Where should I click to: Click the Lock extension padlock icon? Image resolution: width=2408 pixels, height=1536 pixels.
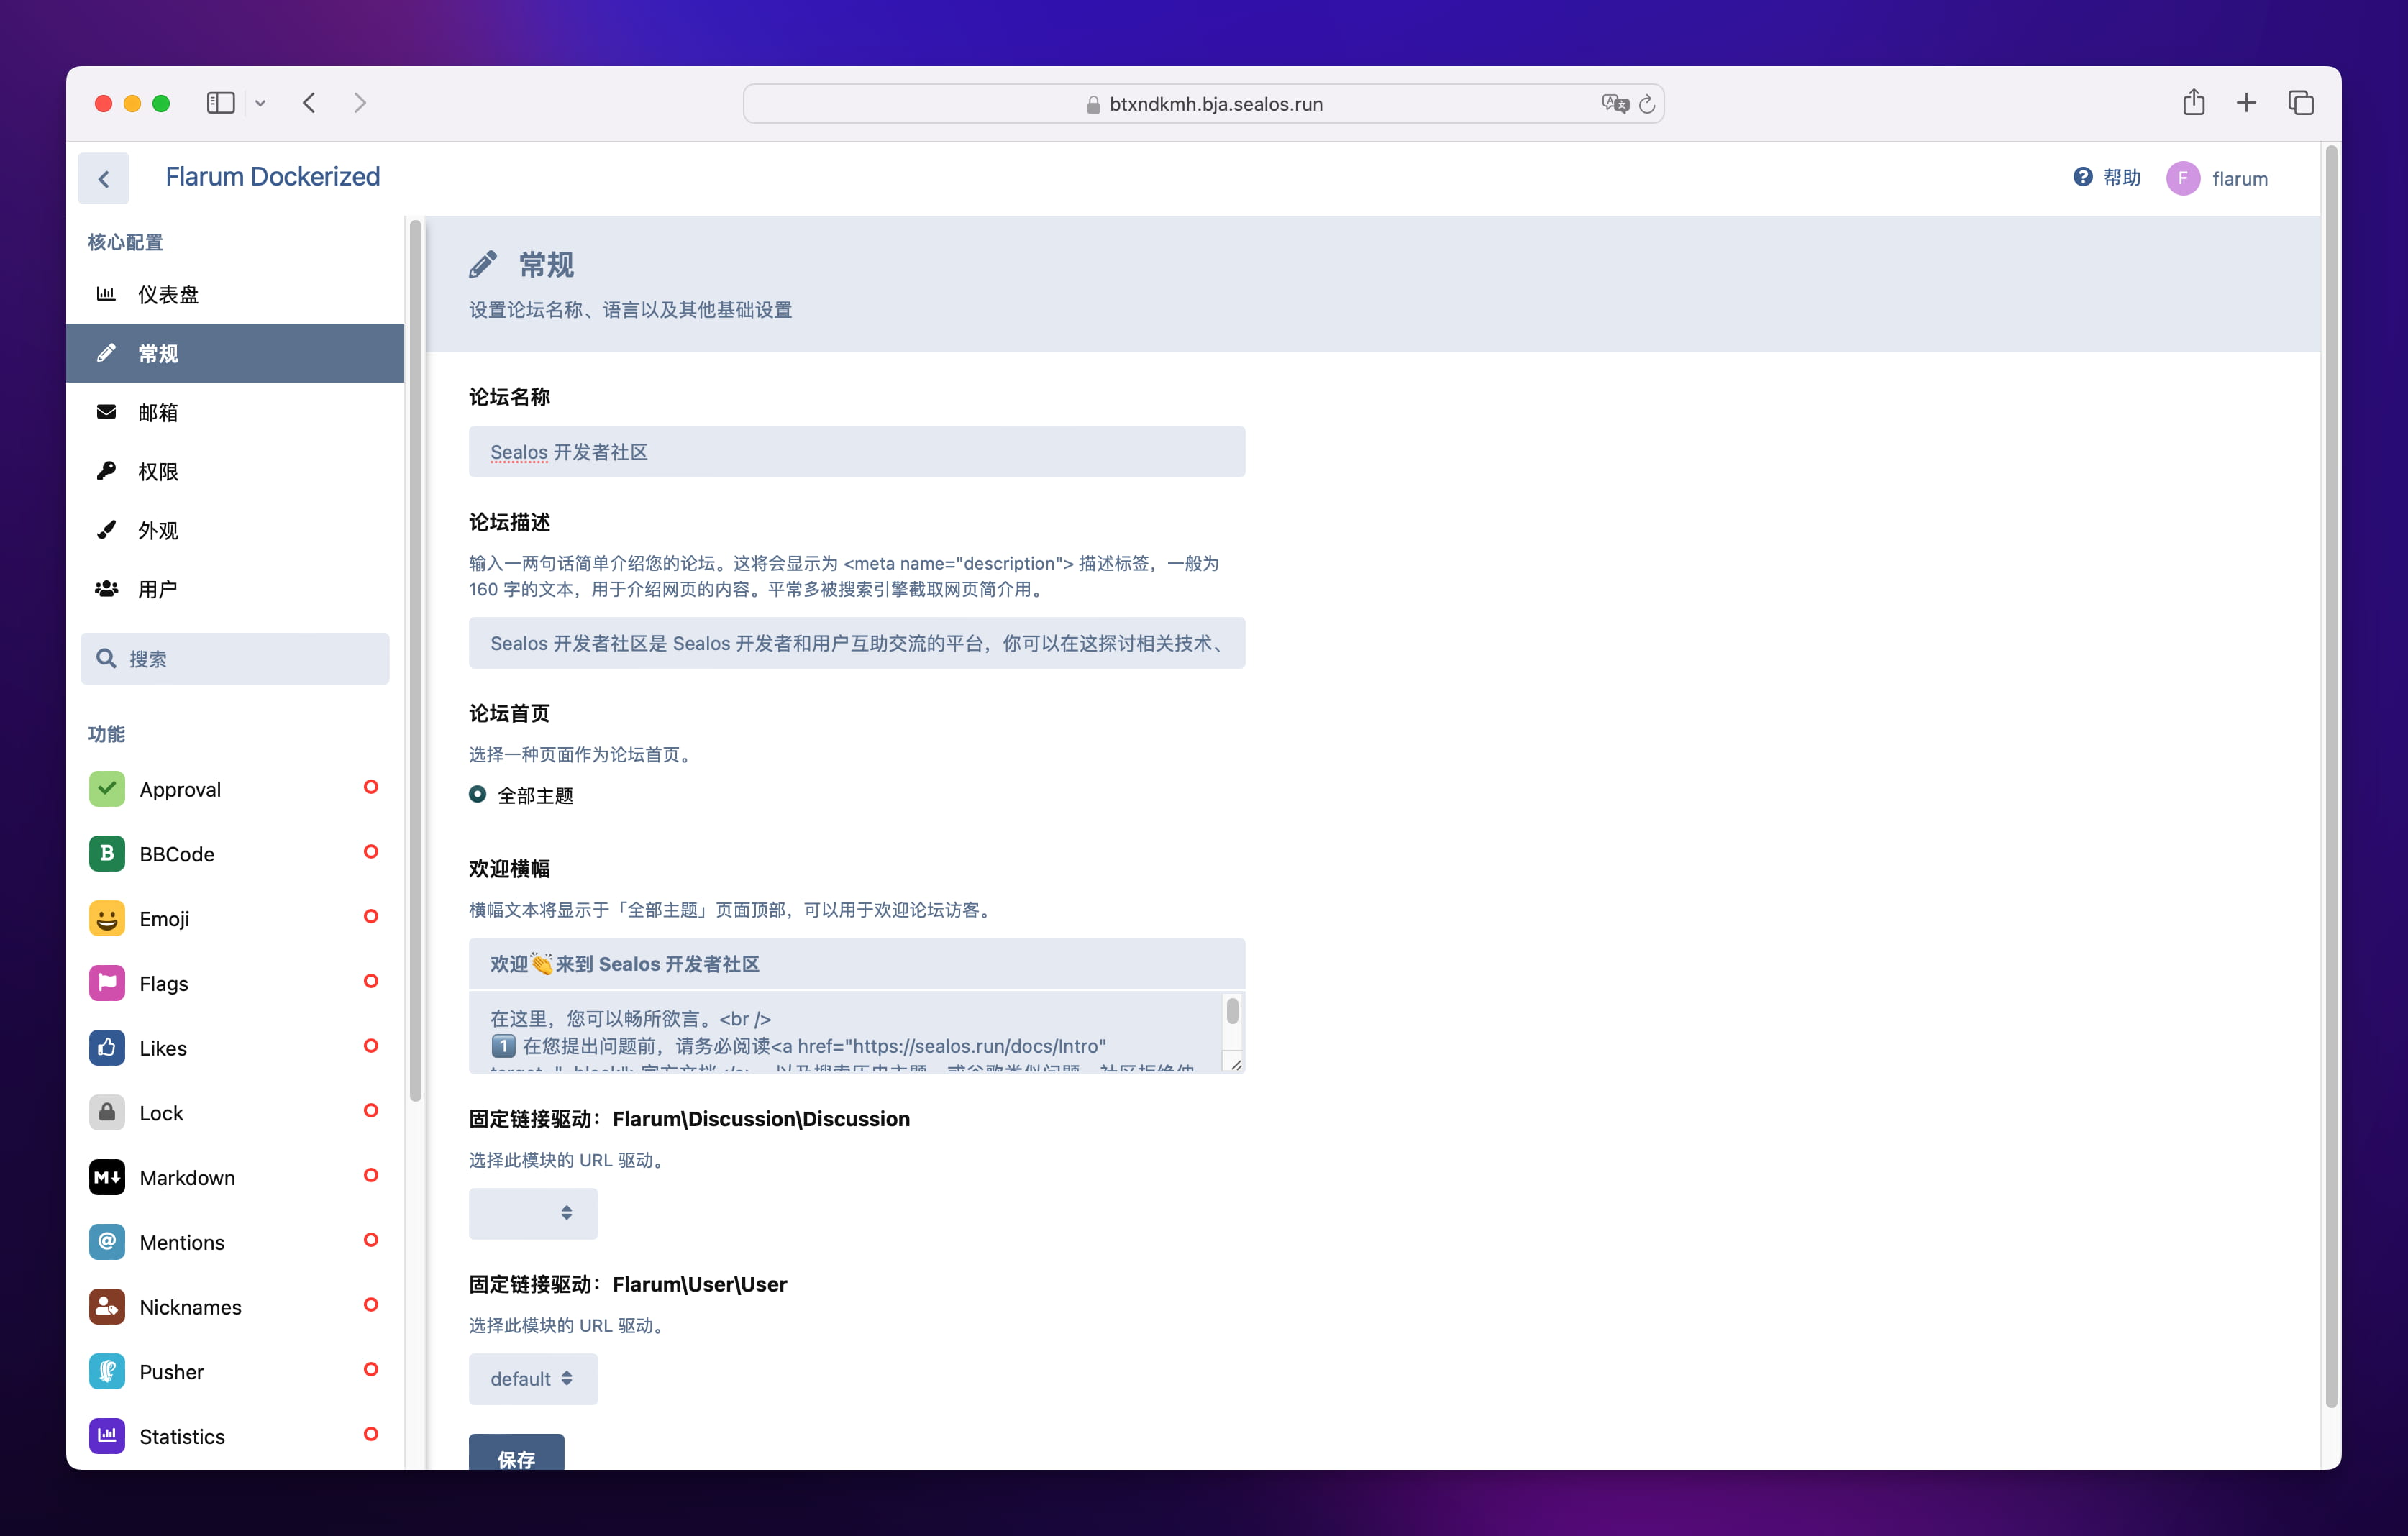pyautogui.click(x=107, y=1112)
